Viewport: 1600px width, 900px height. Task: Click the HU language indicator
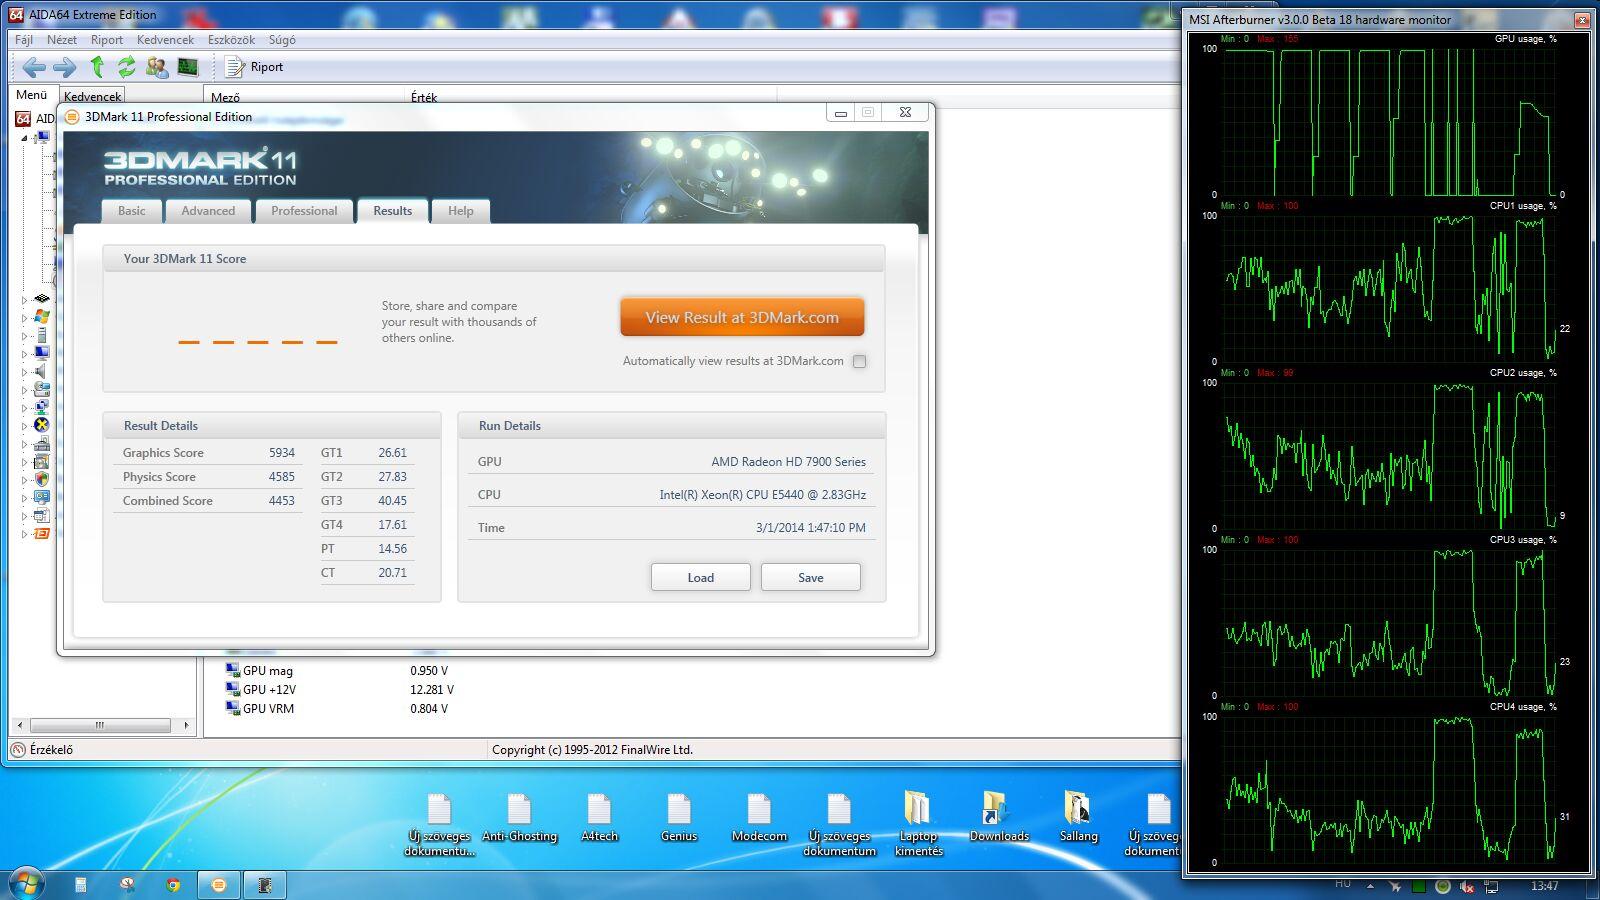pyautogui.click(x=1343, y=884)
